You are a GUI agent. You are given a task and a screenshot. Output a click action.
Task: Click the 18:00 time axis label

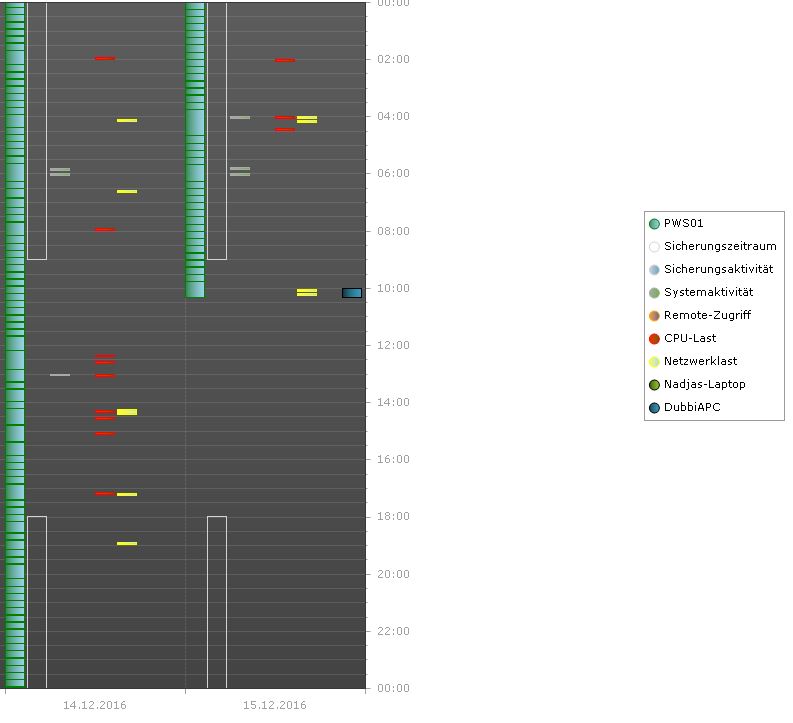pos(393,516)
